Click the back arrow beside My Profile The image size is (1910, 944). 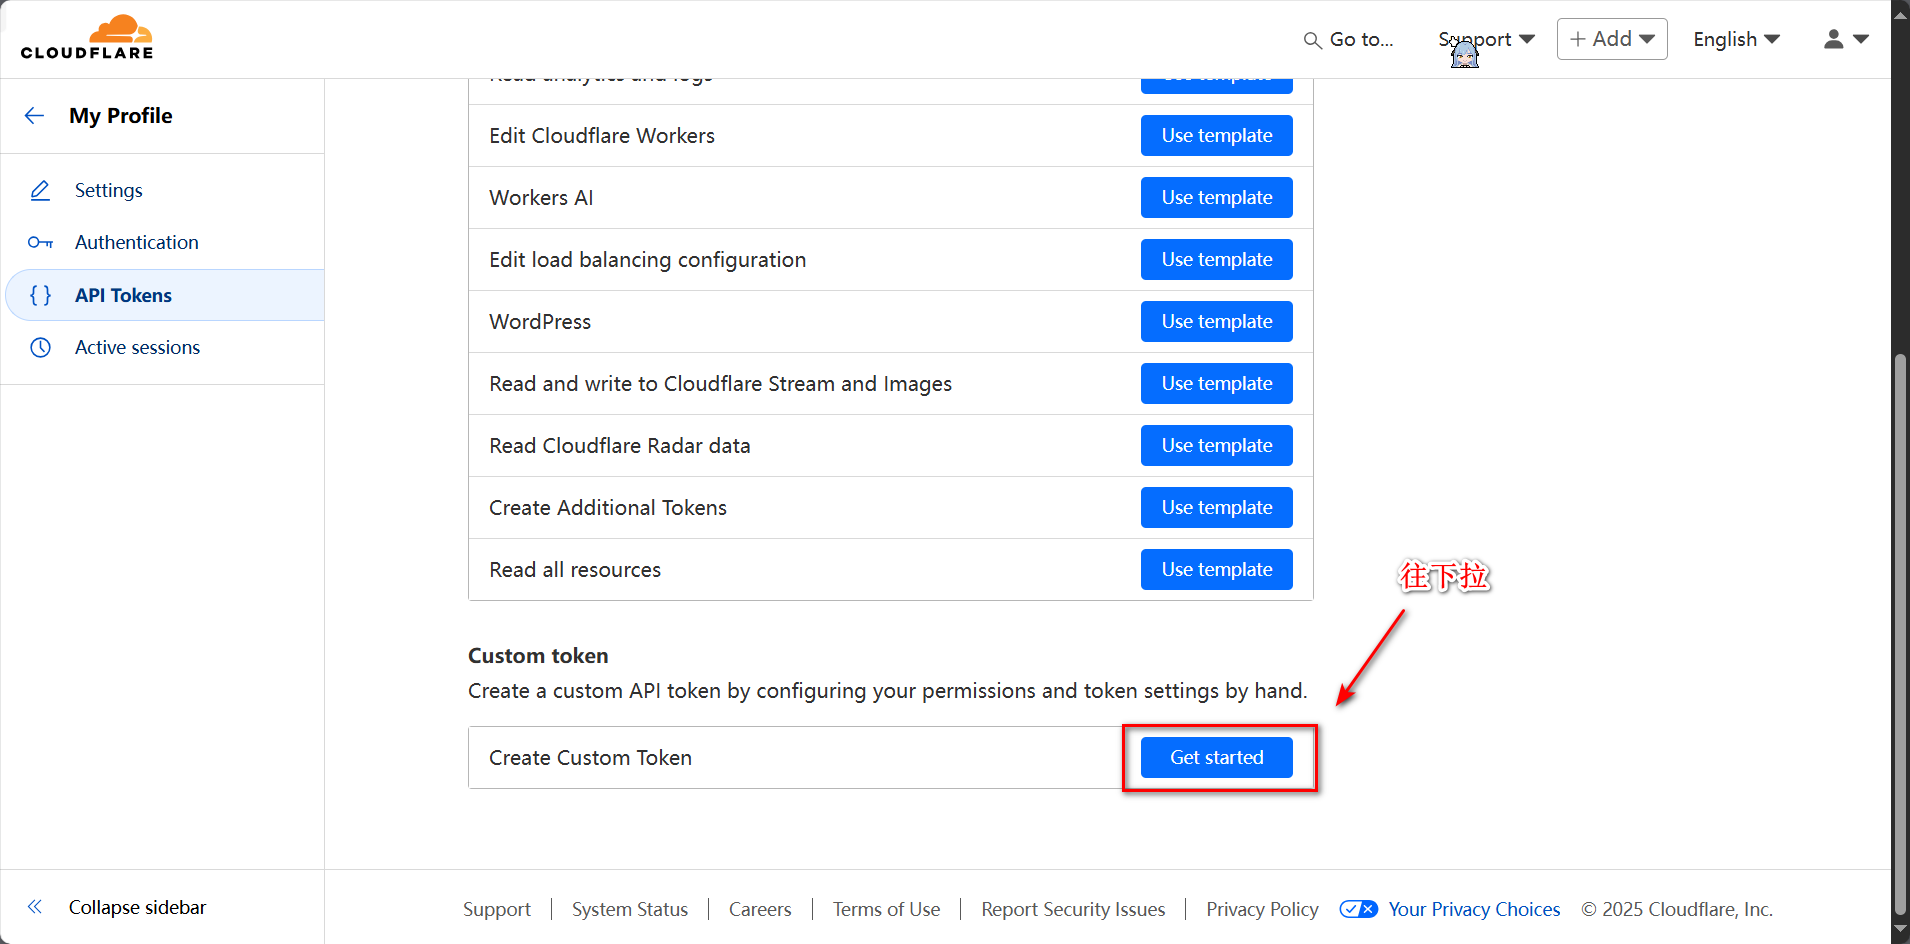click(34, 116)
